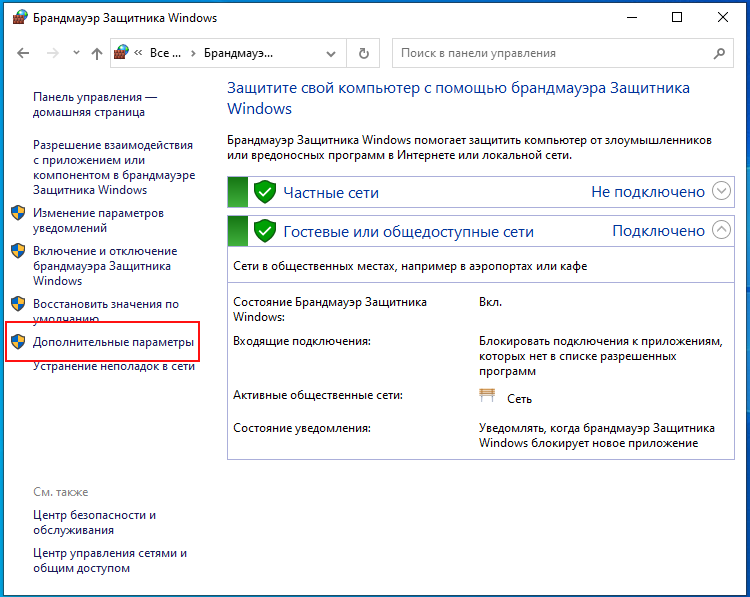Open 'Включение и отключение брандмауэра' link
Image resolution: width=750 pixels, height=597 pixels.
click(x=105, y=265)
